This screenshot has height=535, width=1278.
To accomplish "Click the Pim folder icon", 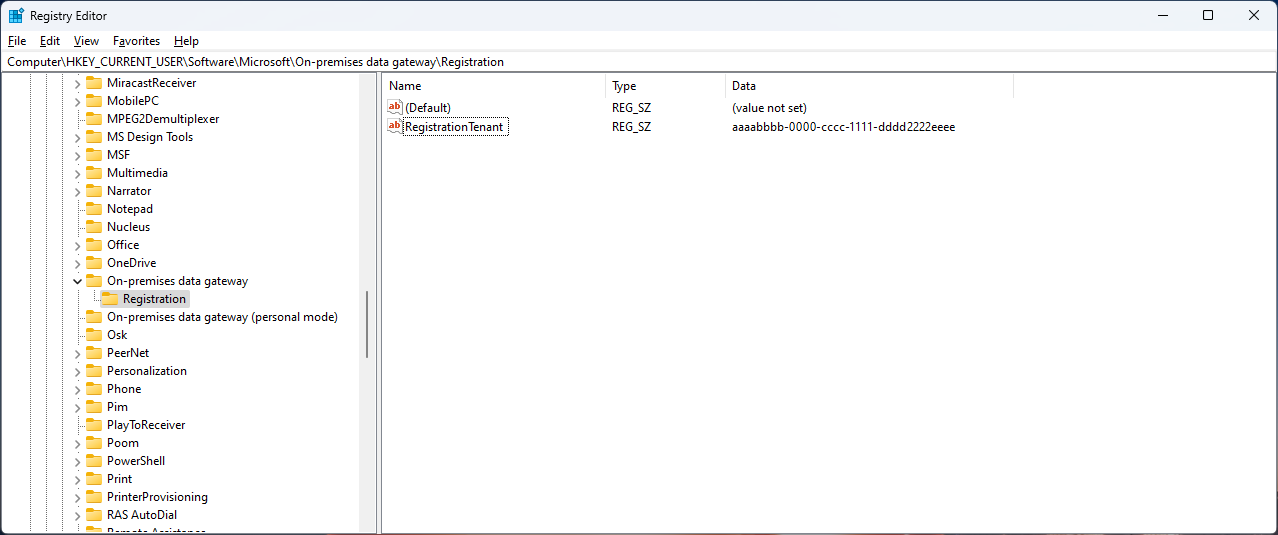I will click(x=93, y=407).
